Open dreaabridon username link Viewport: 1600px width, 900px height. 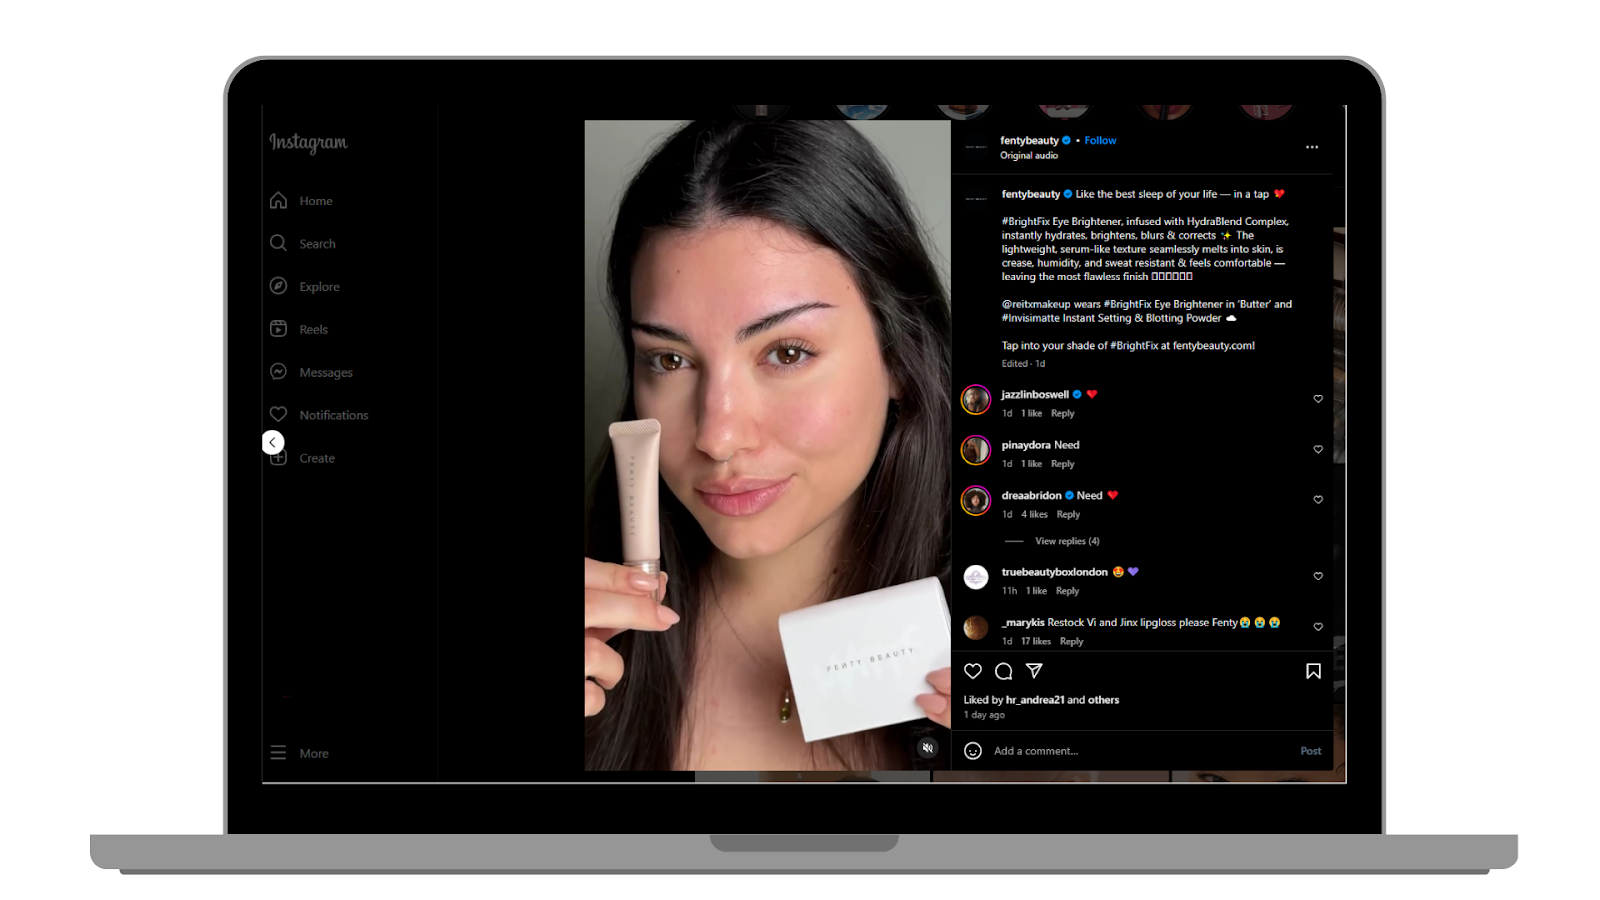[x=1032, y=496]
